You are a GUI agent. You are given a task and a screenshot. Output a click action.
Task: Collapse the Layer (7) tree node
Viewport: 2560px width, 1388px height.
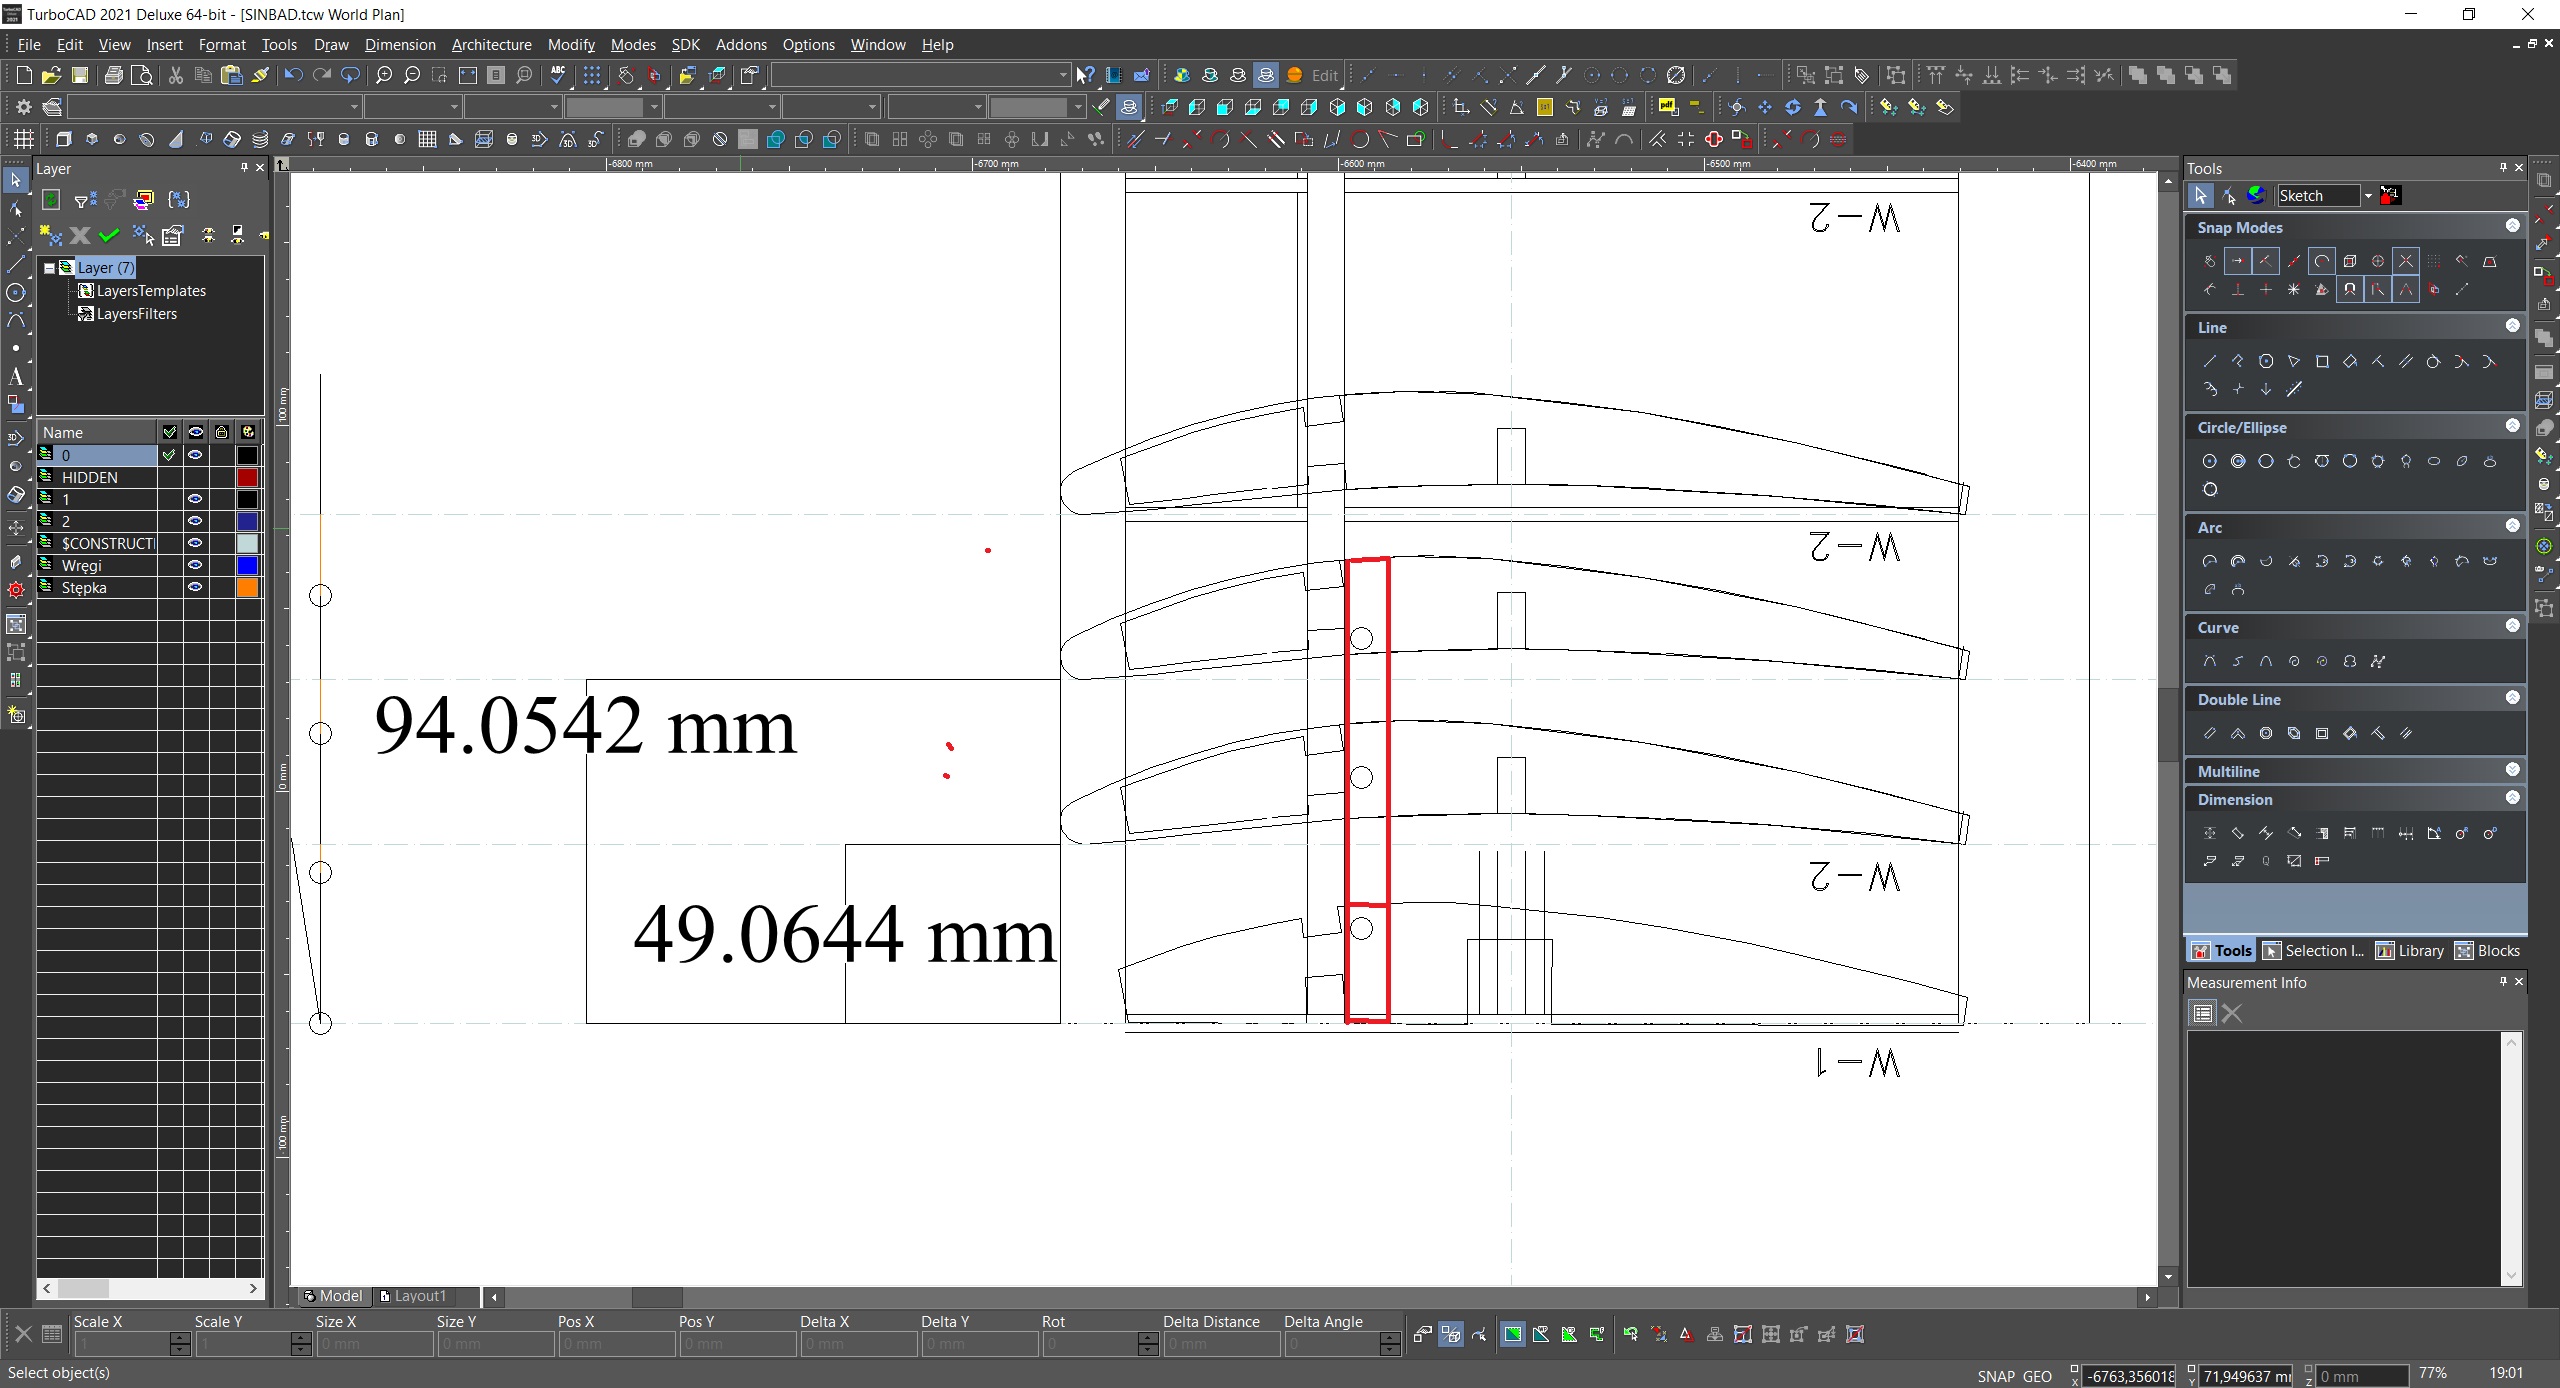(49, 268)
